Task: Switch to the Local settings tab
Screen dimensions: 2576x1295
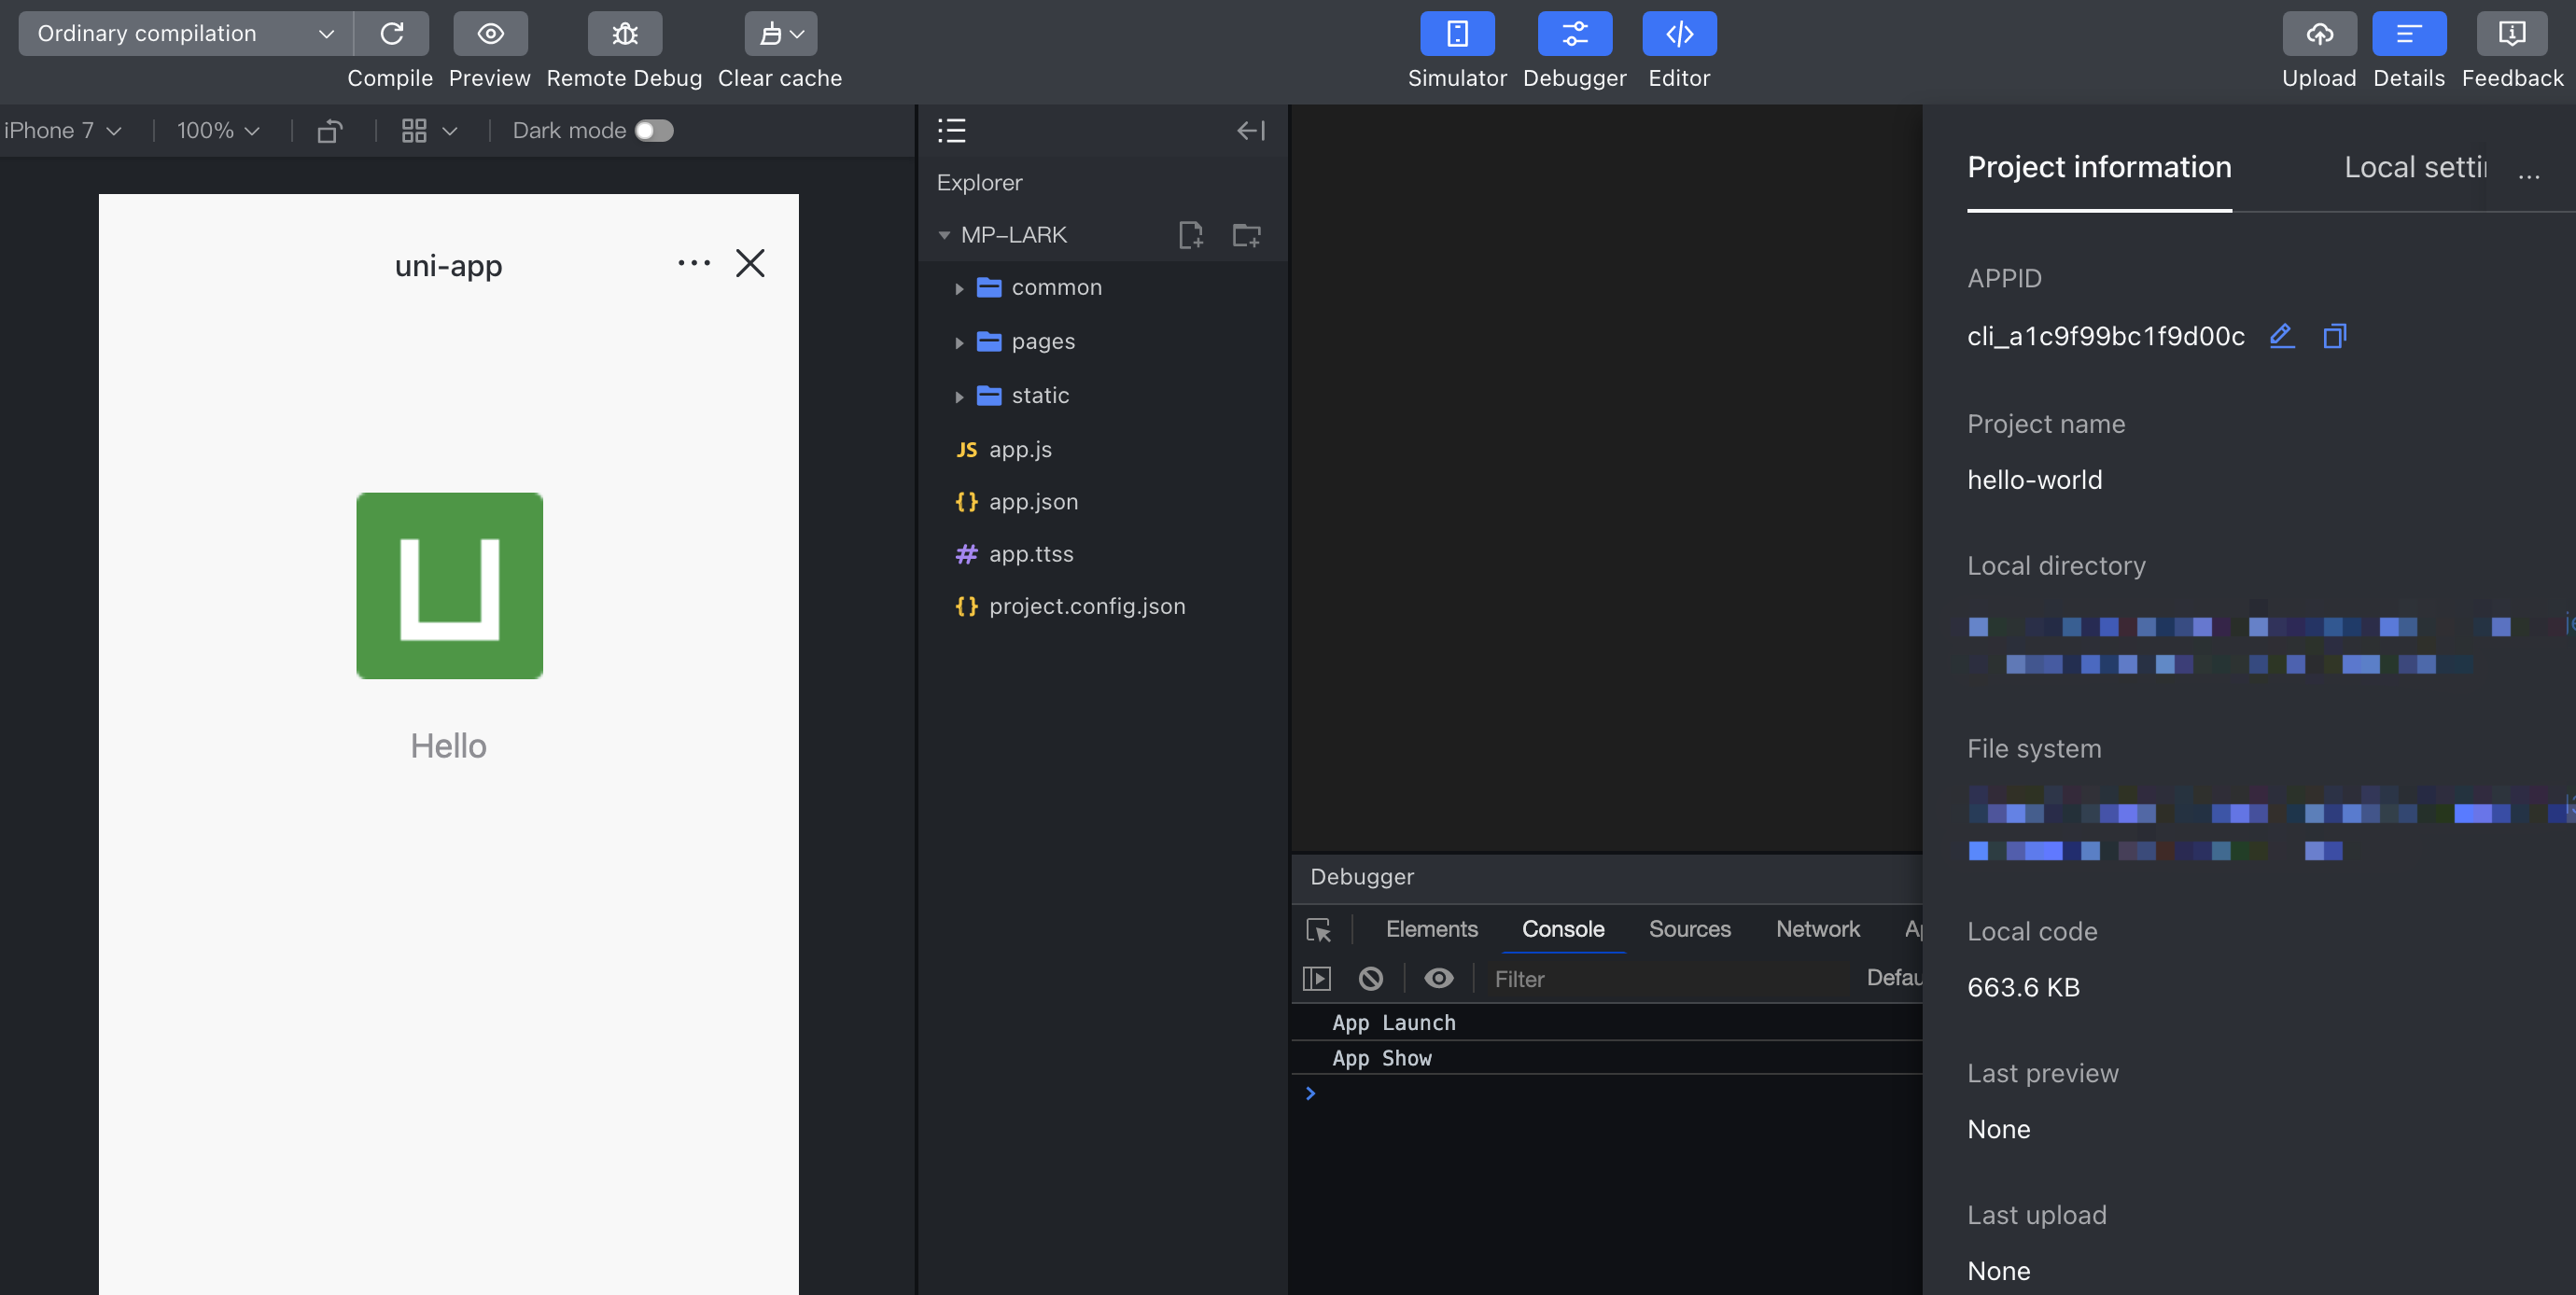Action: pos(2414,168)
